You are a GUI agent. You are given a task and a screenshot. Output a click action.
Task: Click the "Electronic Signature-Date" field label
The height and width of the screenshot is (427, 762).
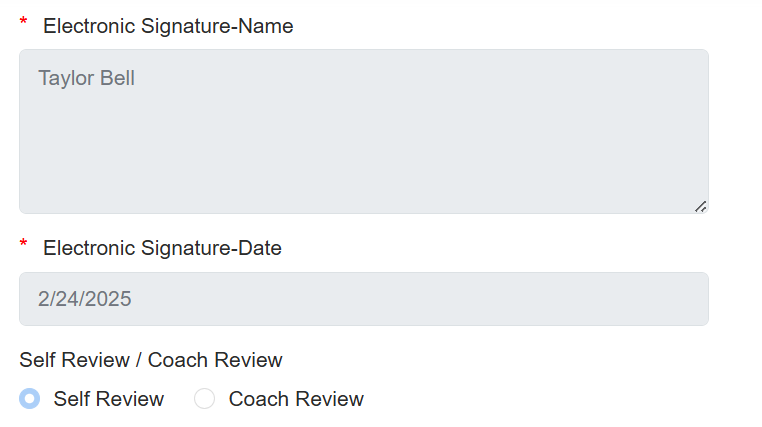pyautogui.click(x=162, y=248)
